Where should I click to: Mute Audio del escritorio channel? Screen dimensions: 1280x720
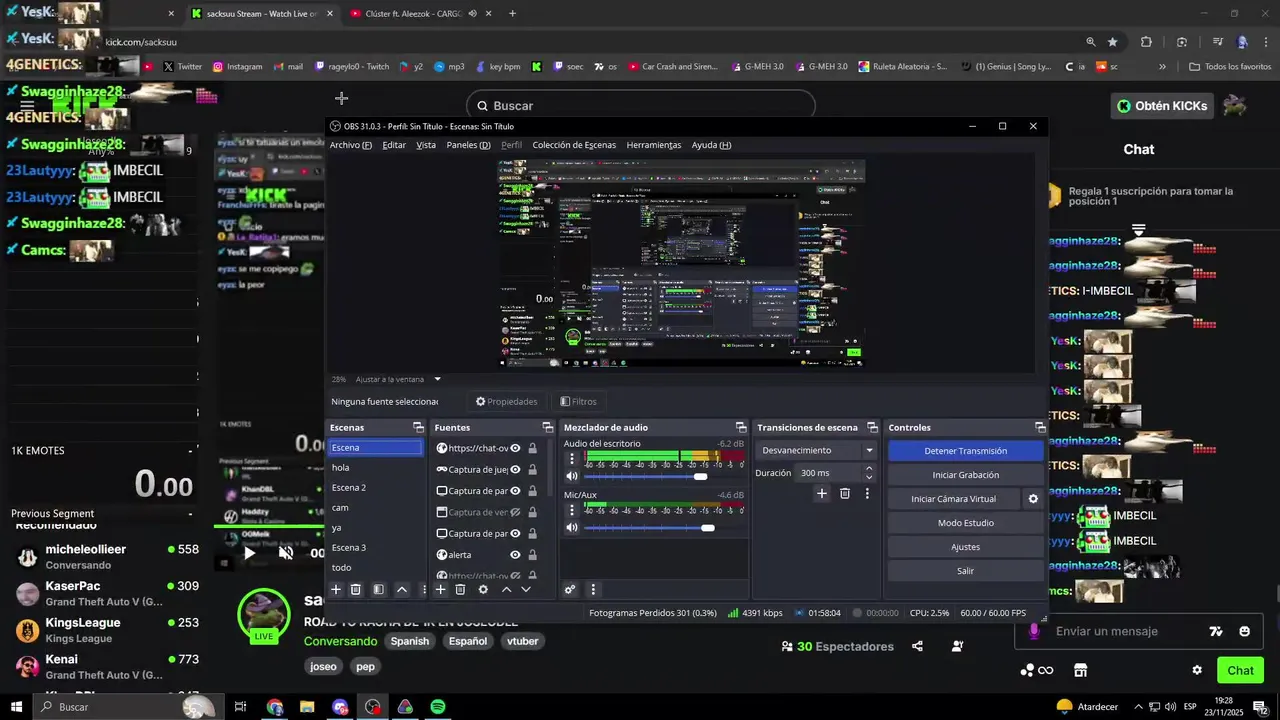click(572, 476)
